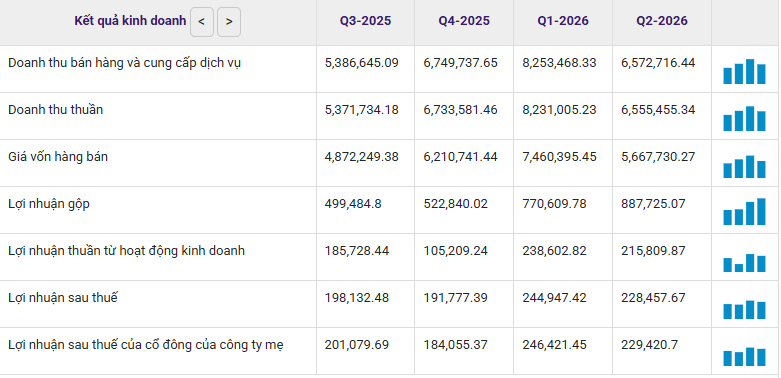
Task: Select the Q3-2025 column header
Action: pos(366,21)
